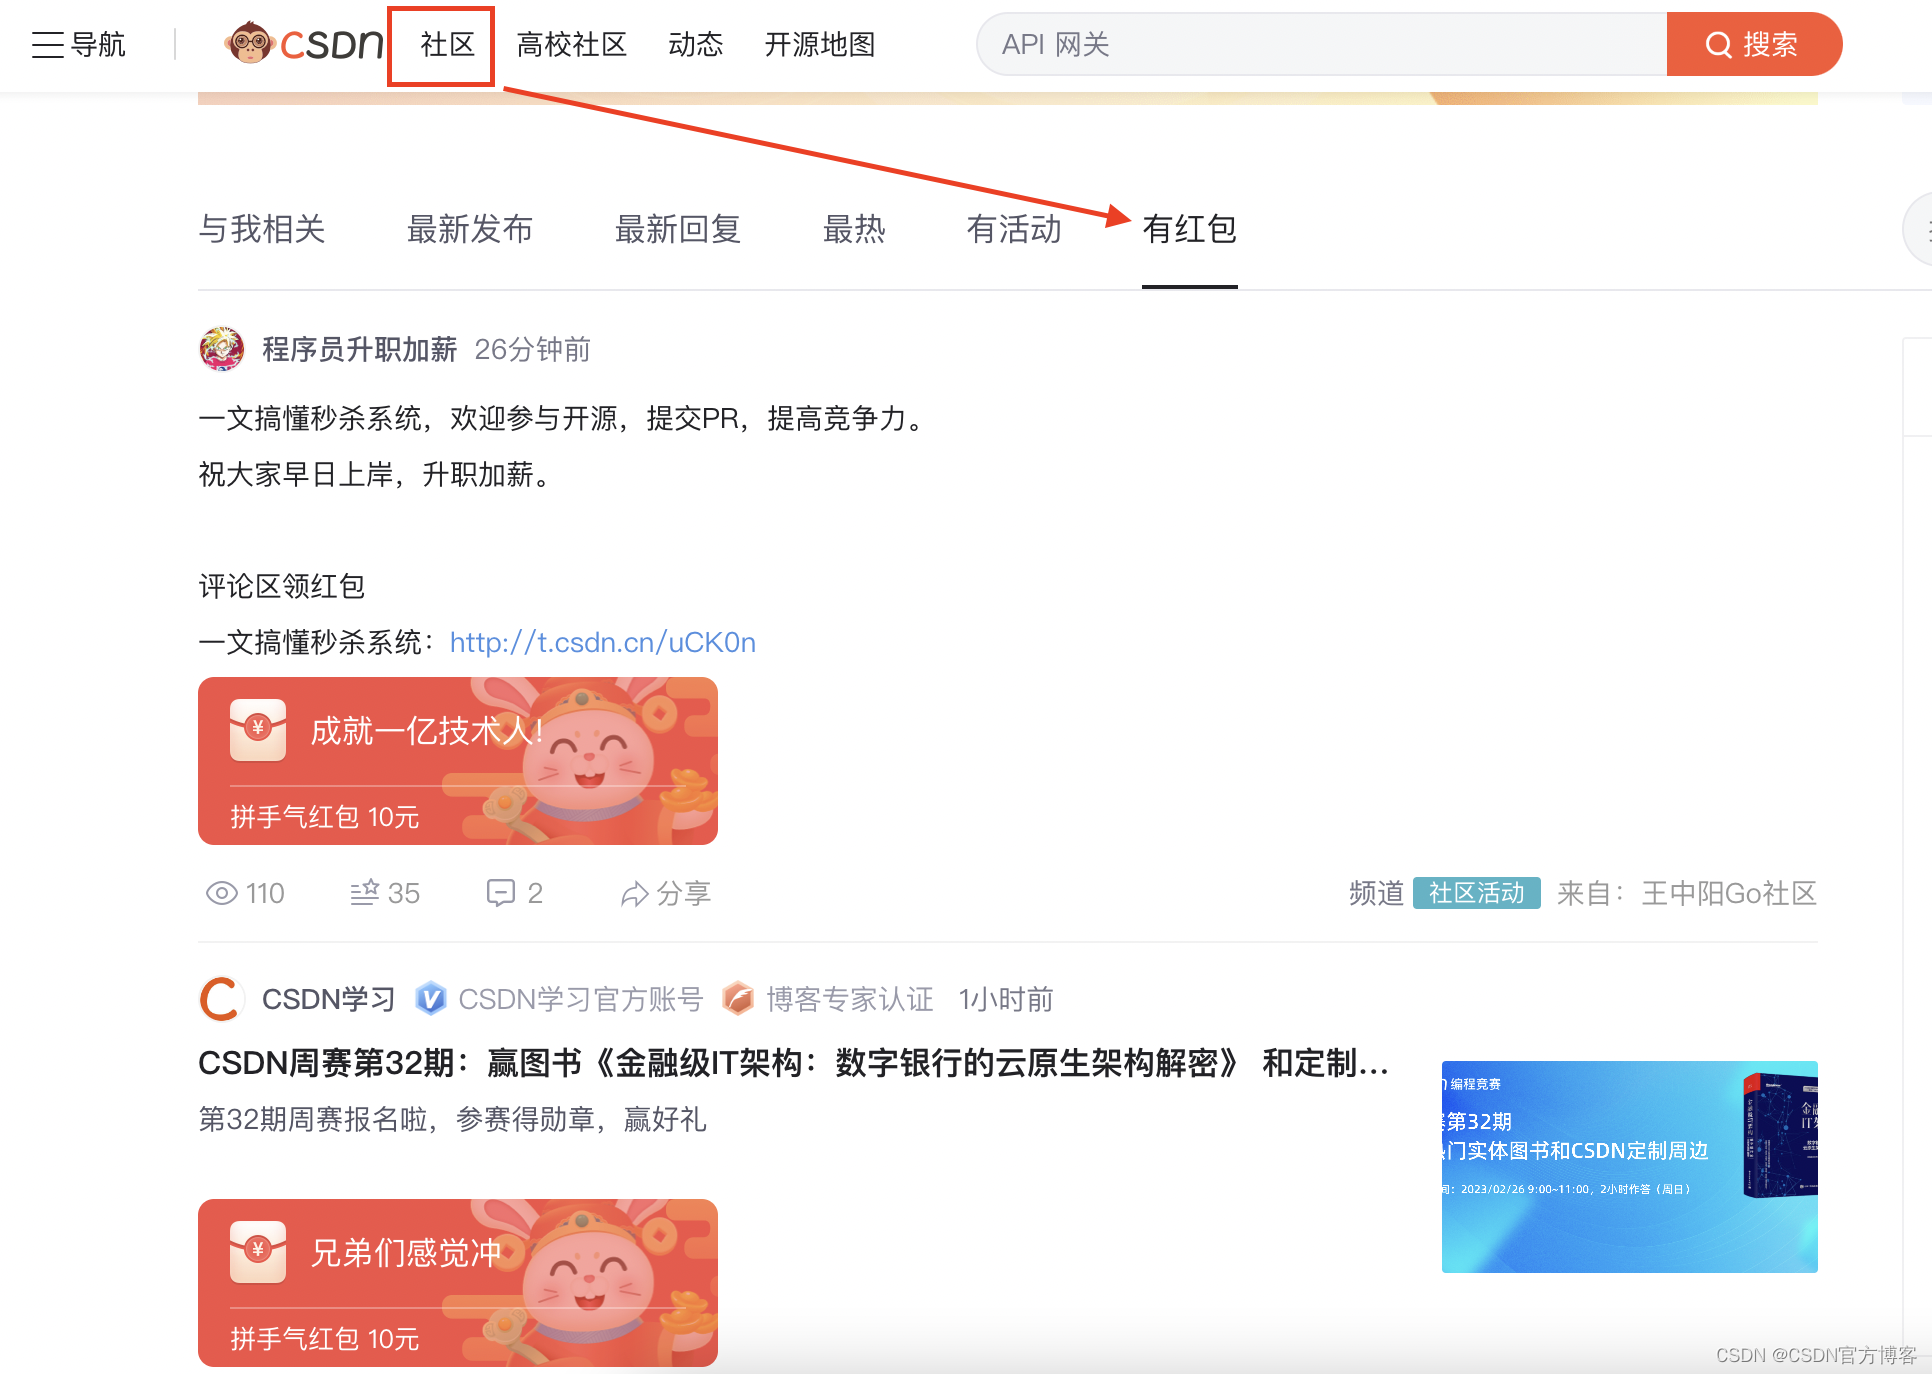Screen dimensions: 1932x1374
Task: Click the 分享 share icon
Action: coord(634,893)
